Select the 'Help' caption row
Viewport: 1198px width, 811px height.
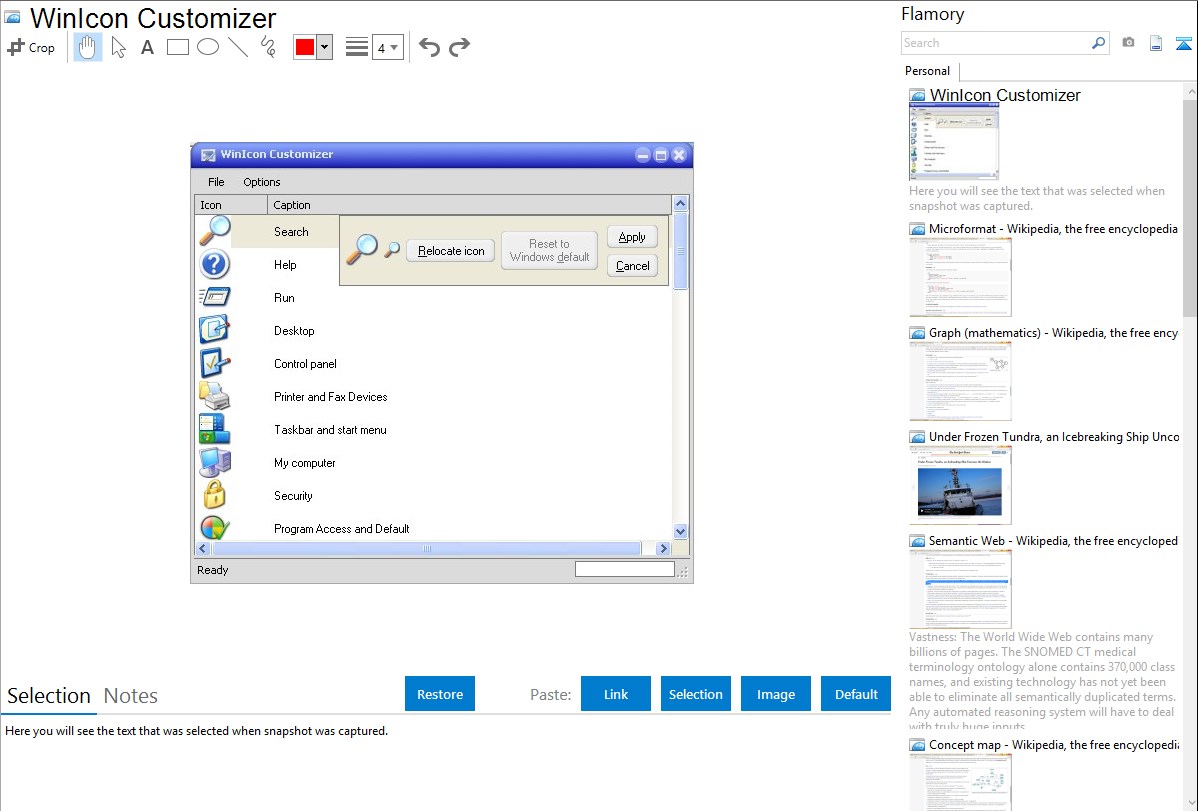click(x=285, y=264)
